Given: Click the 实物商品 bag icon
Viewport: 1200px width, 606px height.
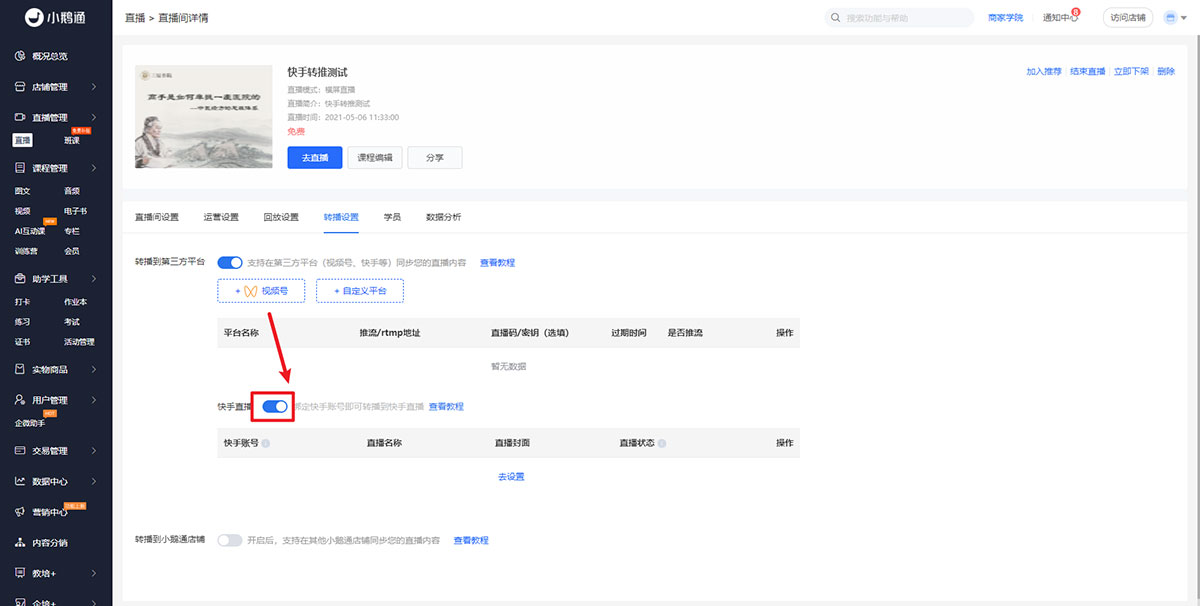Looking at the screenshot, I should pyautogui.click(x=20, y=369).
